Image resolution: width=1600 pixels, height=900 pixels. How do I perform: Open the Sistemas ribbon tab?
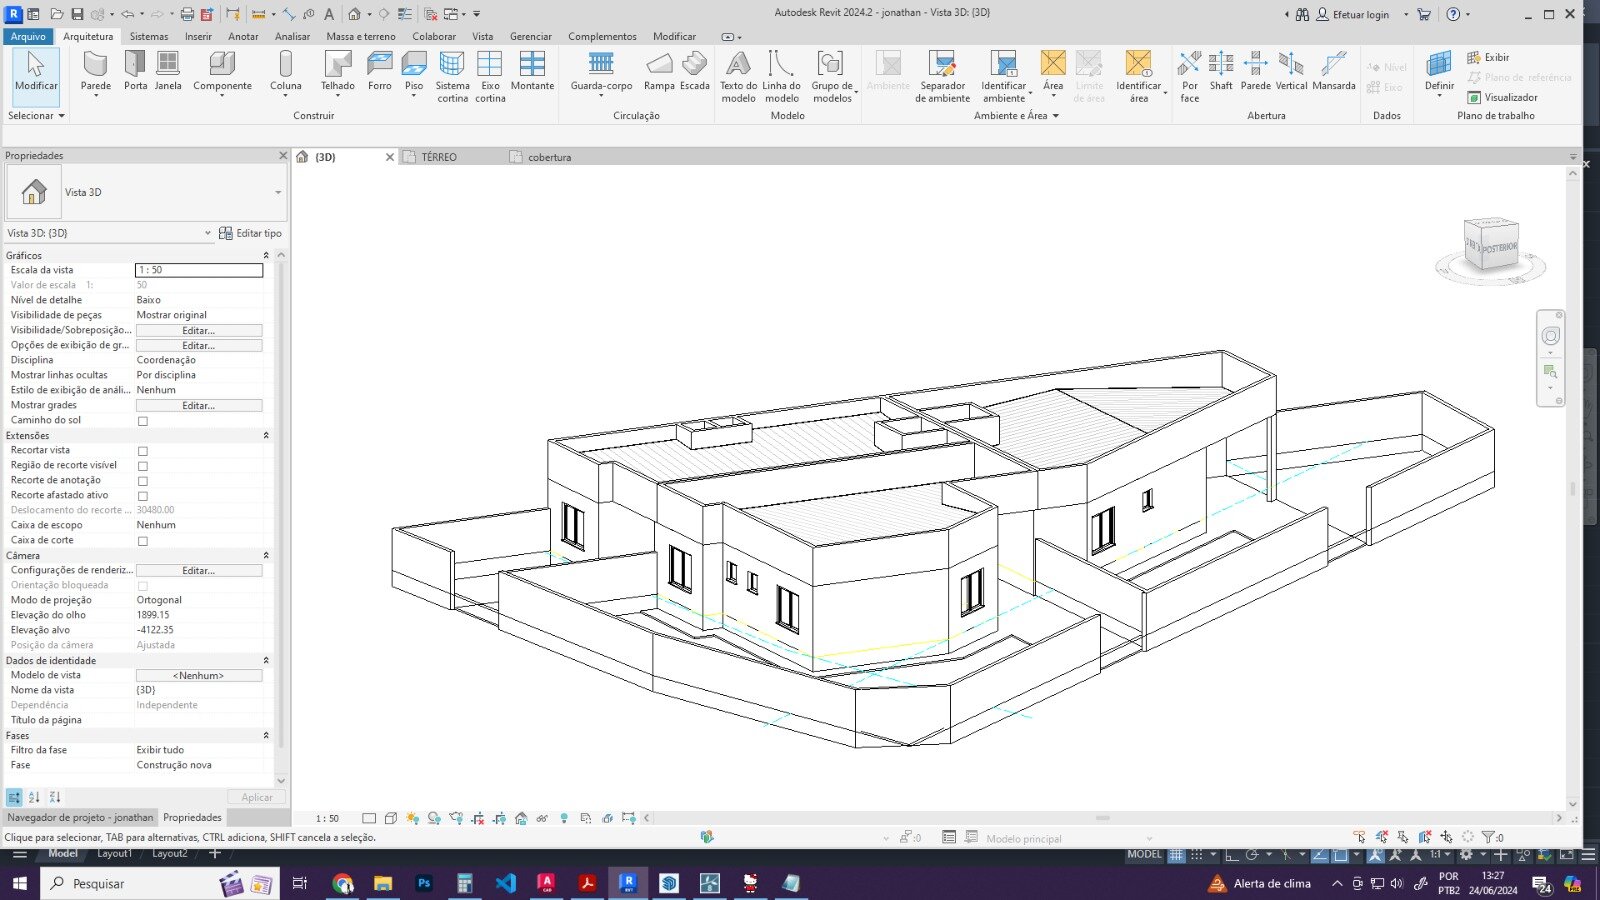point(149,36)
